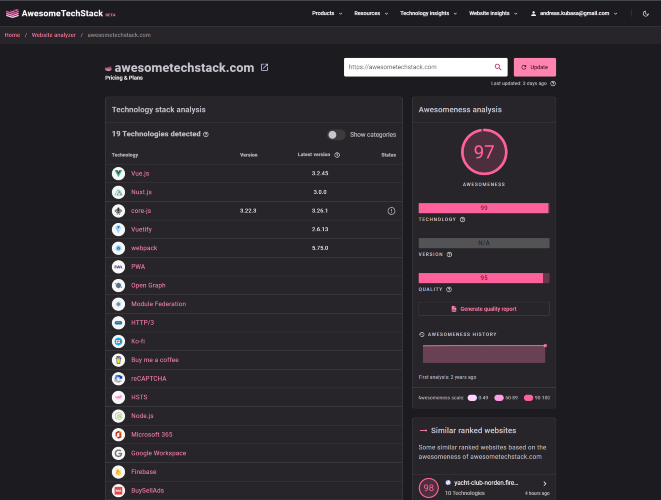Click the 3.22.3 core-js version cell
This screenshot has height=500, width=661.
coord(248,211)
